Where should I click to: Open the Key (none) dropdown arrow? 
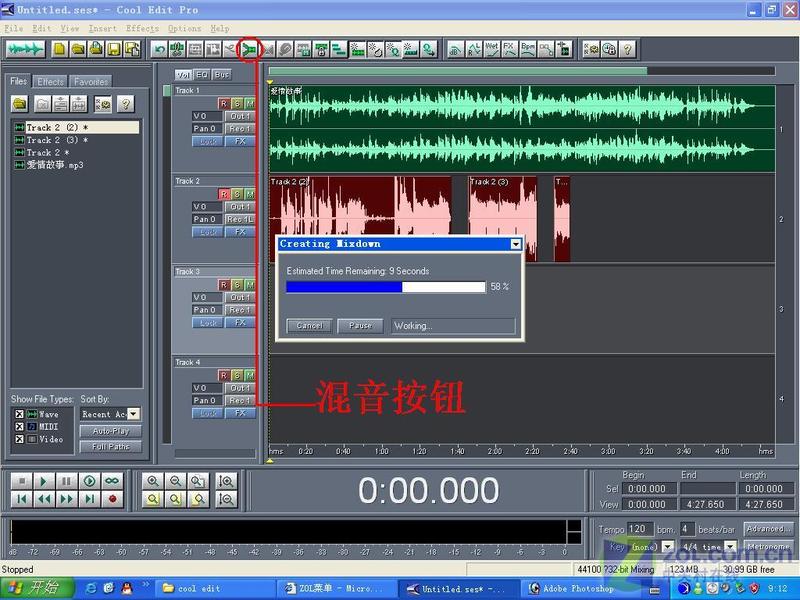coord(668,546)
